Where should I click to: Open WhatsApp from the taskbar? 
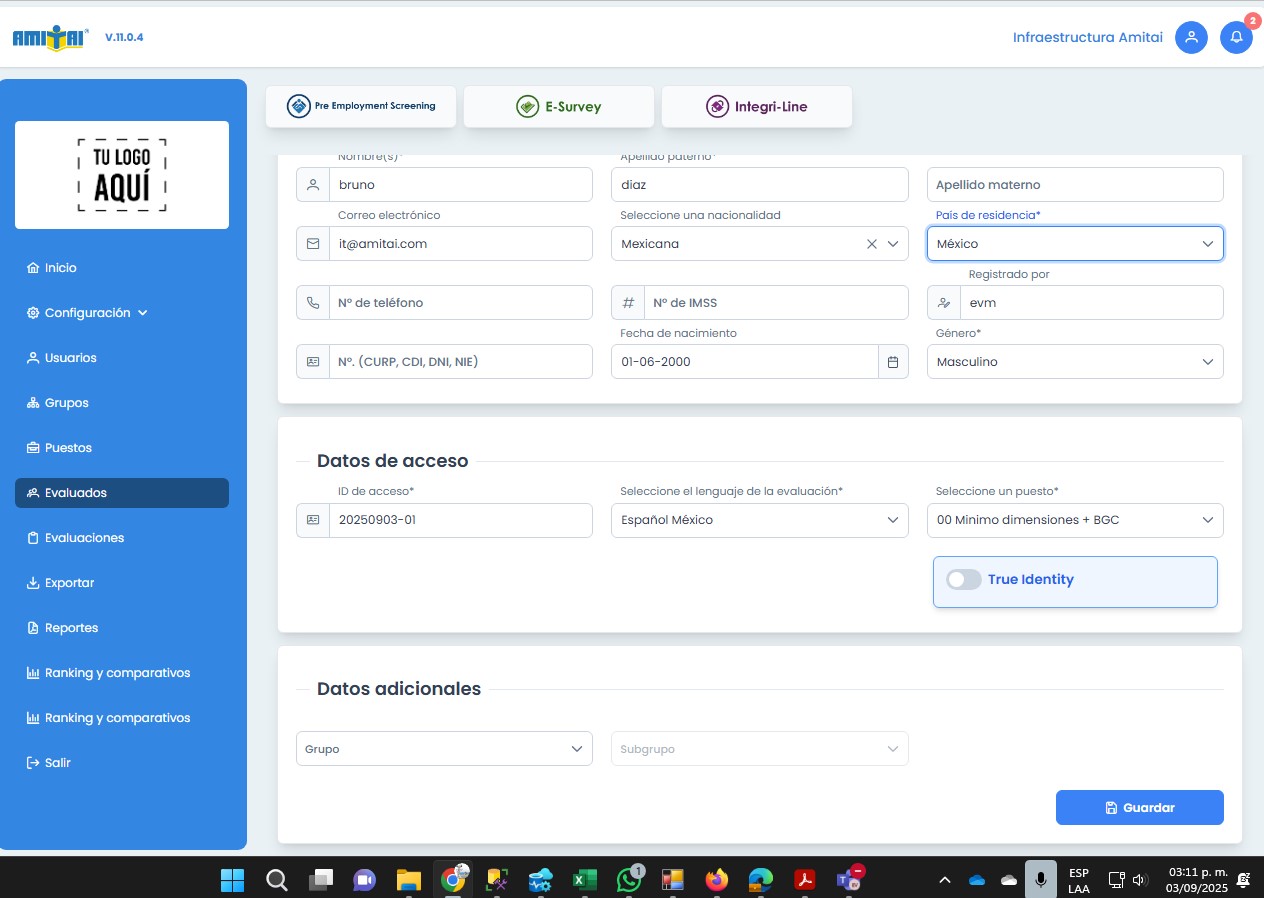click(628, 880)
